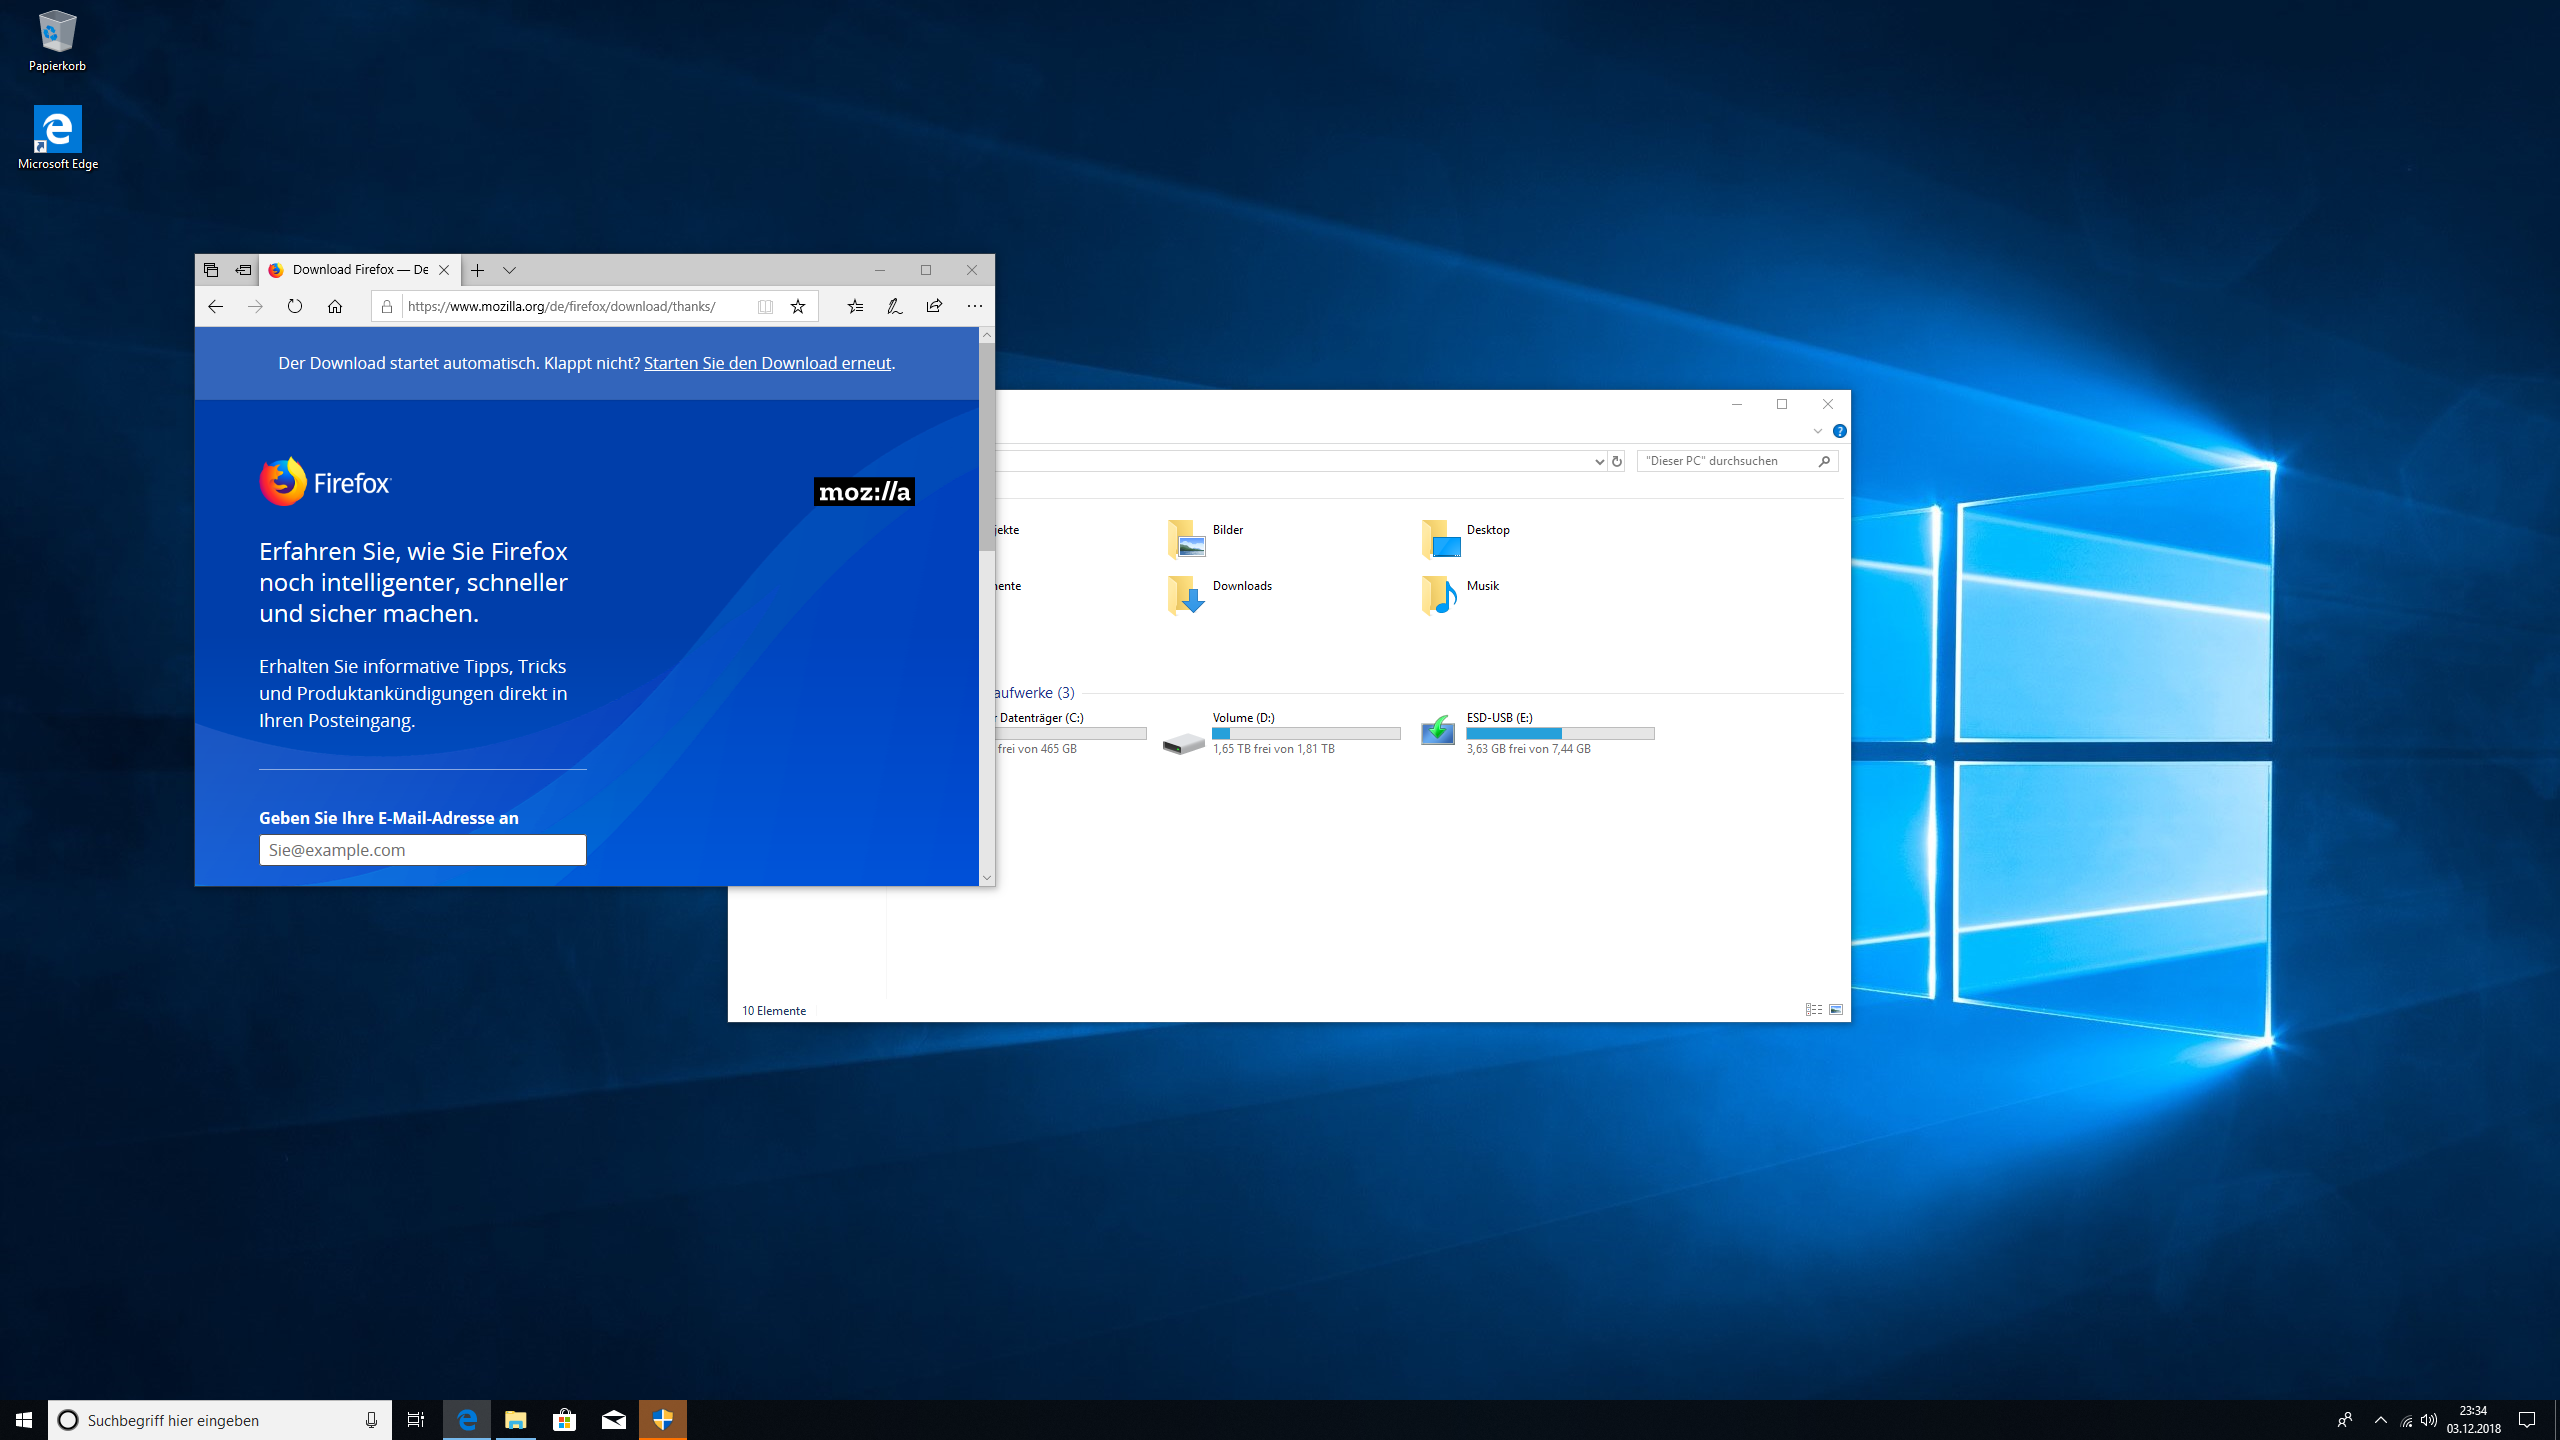
Task: Switch Explorer to details view toggle
Action: tap(1813, 1010)
